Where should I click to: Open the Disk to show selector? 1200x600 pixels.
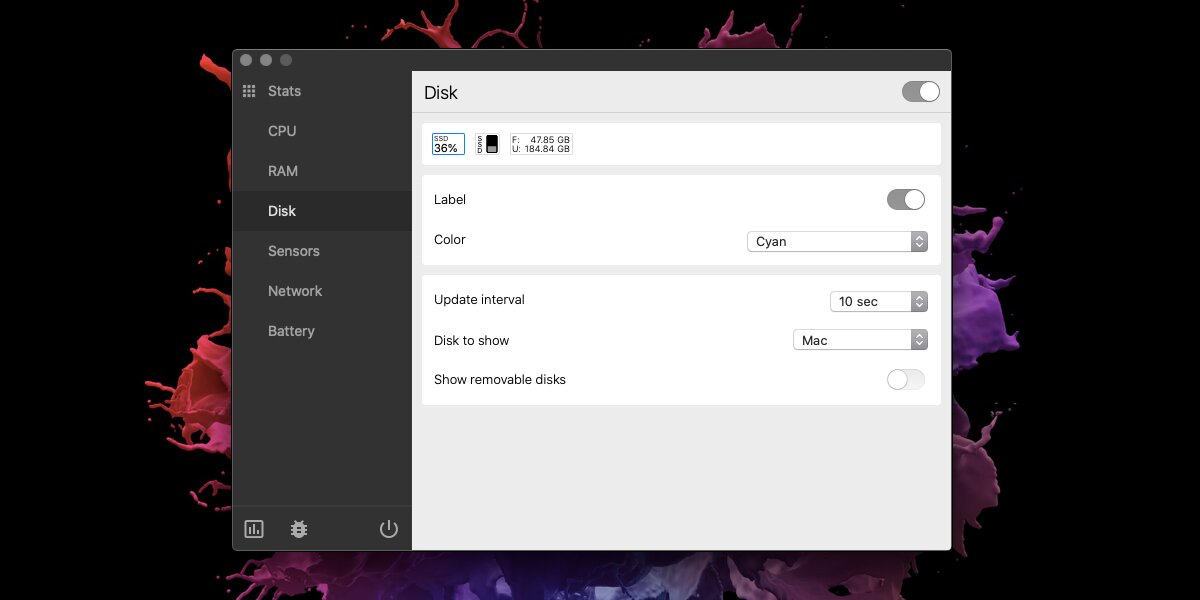coord(860,339)
